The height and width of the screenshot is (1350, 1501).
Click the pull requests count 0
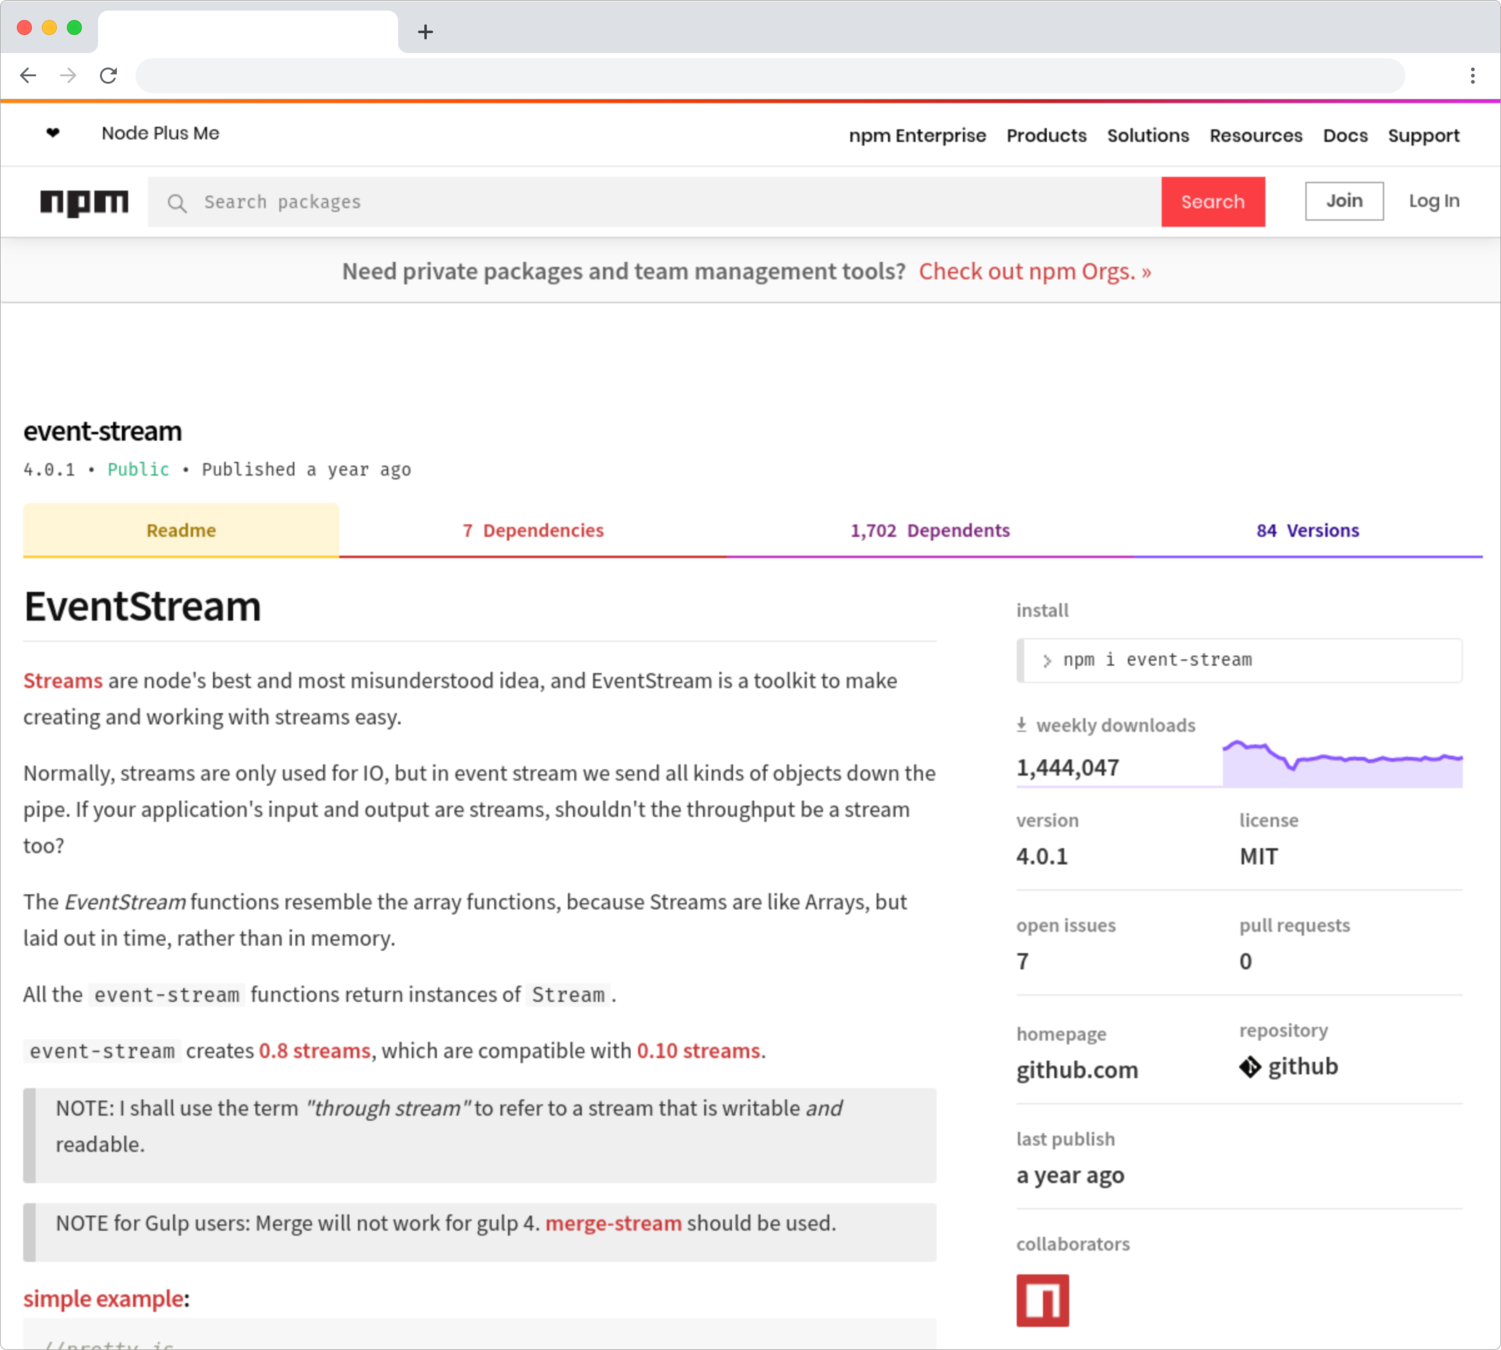click(1245, 962)
